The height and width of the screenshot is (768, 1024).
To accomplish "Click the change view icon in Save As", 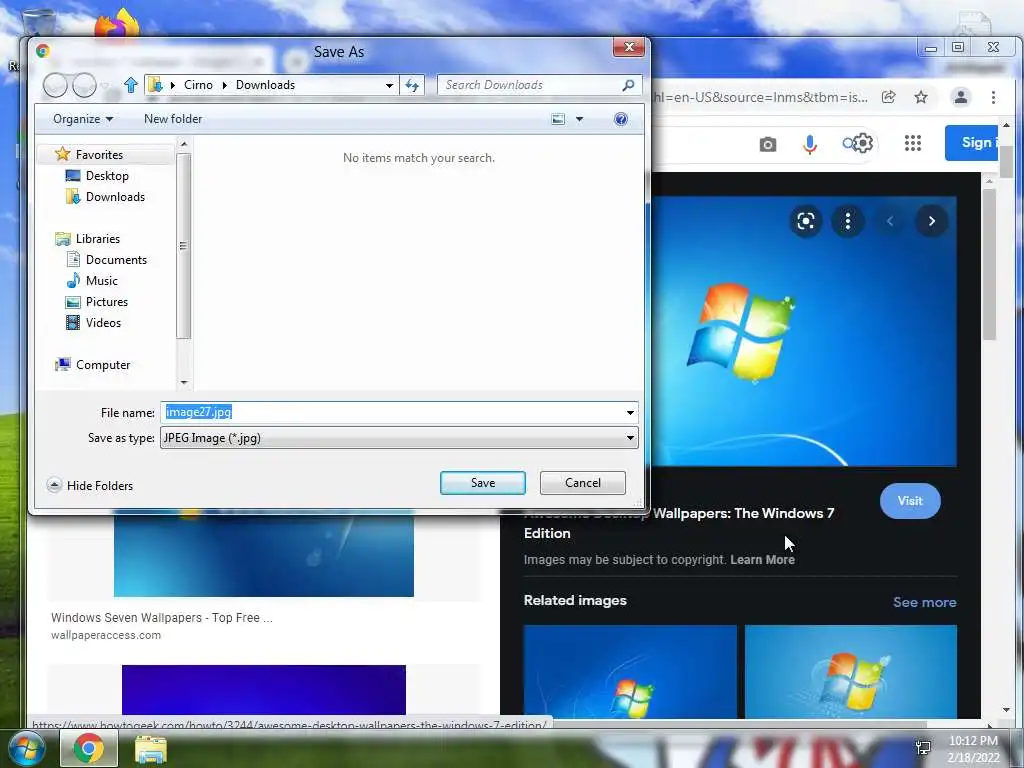I will click(558, 119).
